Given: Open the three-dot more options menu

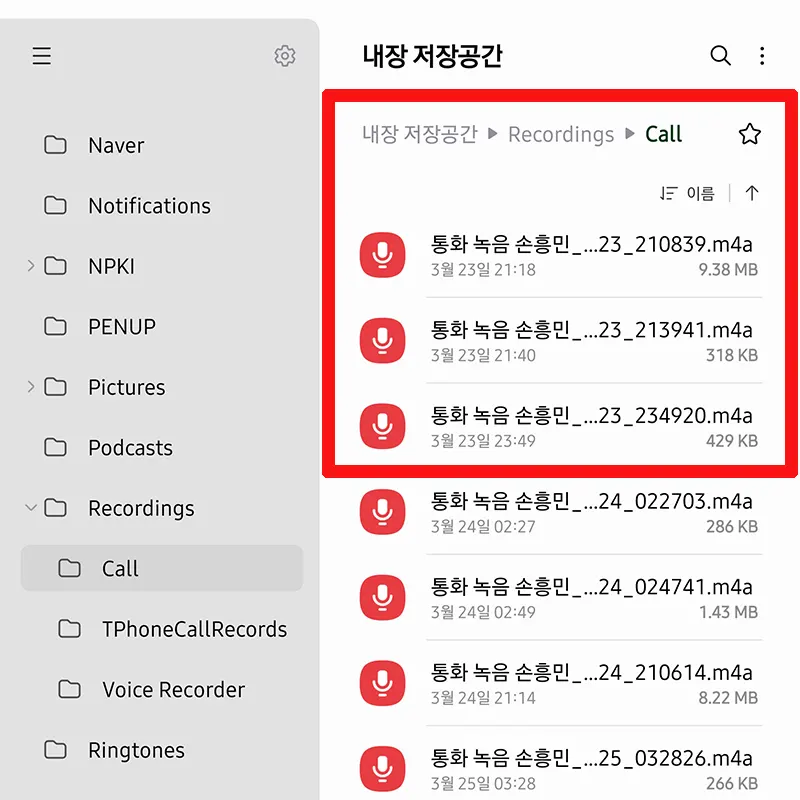Looking at the screenshot, I should point(762,57).
